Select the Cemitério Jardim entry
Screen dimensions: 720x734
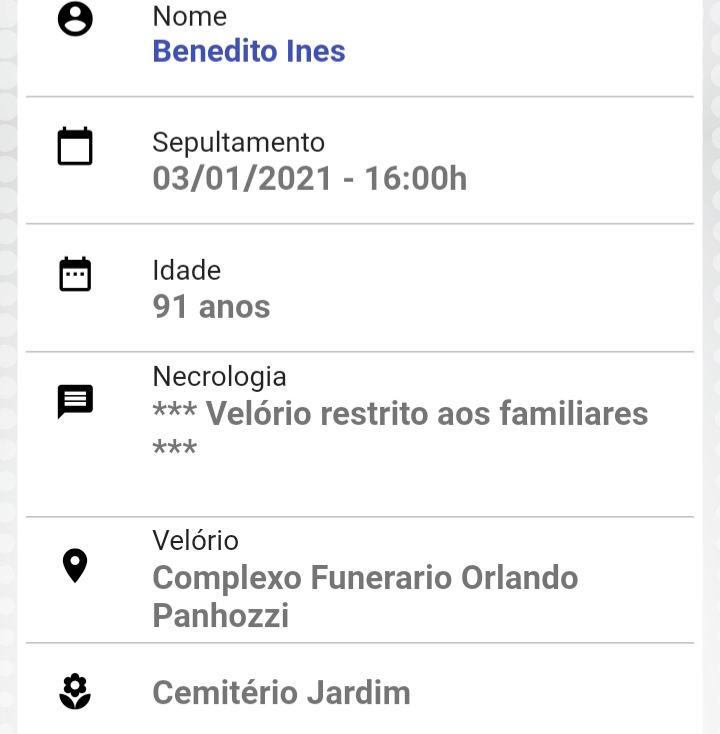pos(281,692)
